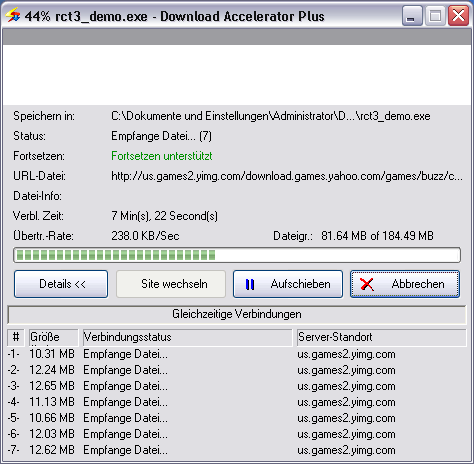
Task: Click the URL starting with http://us.games2.yimg.com
Action: click(x=287, y=176)
